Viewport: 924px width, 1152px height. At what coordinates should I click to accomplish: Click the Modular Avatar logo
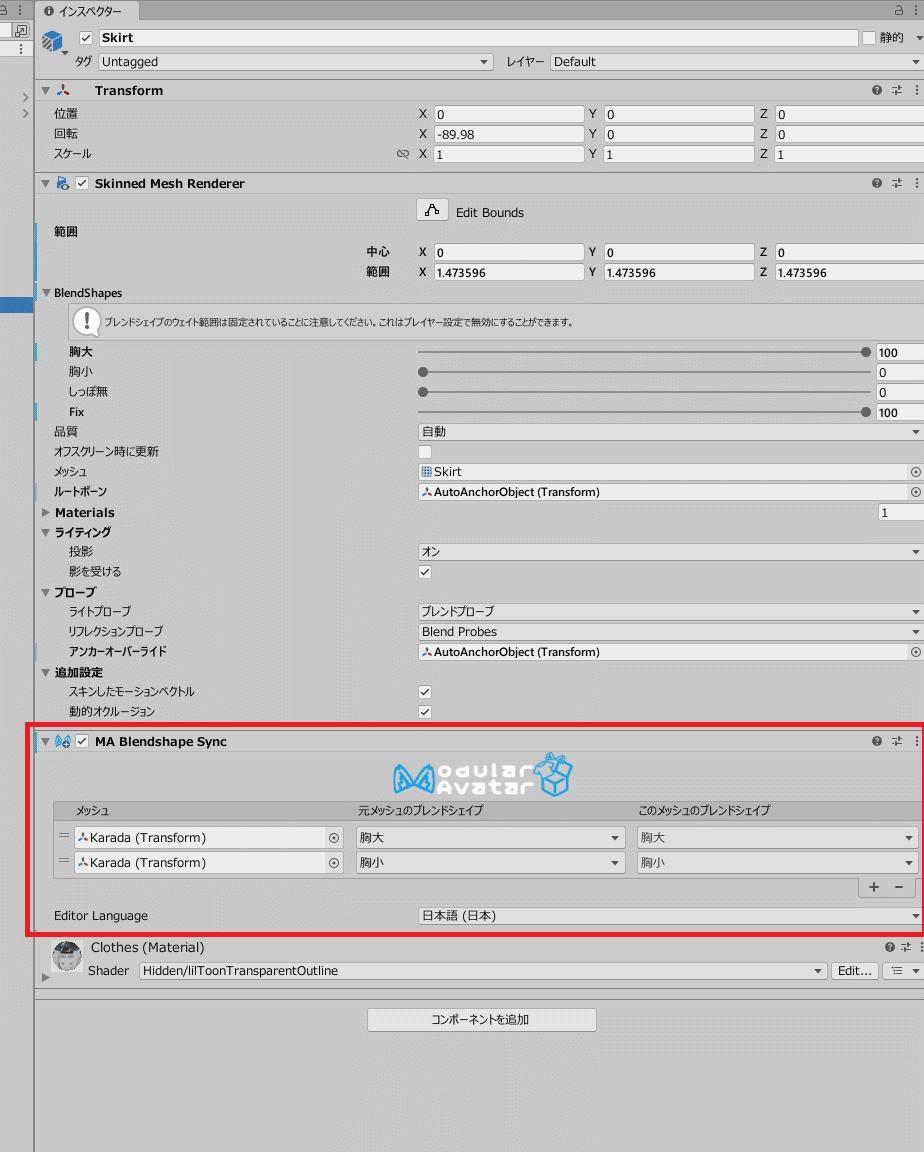coord(483,776)
